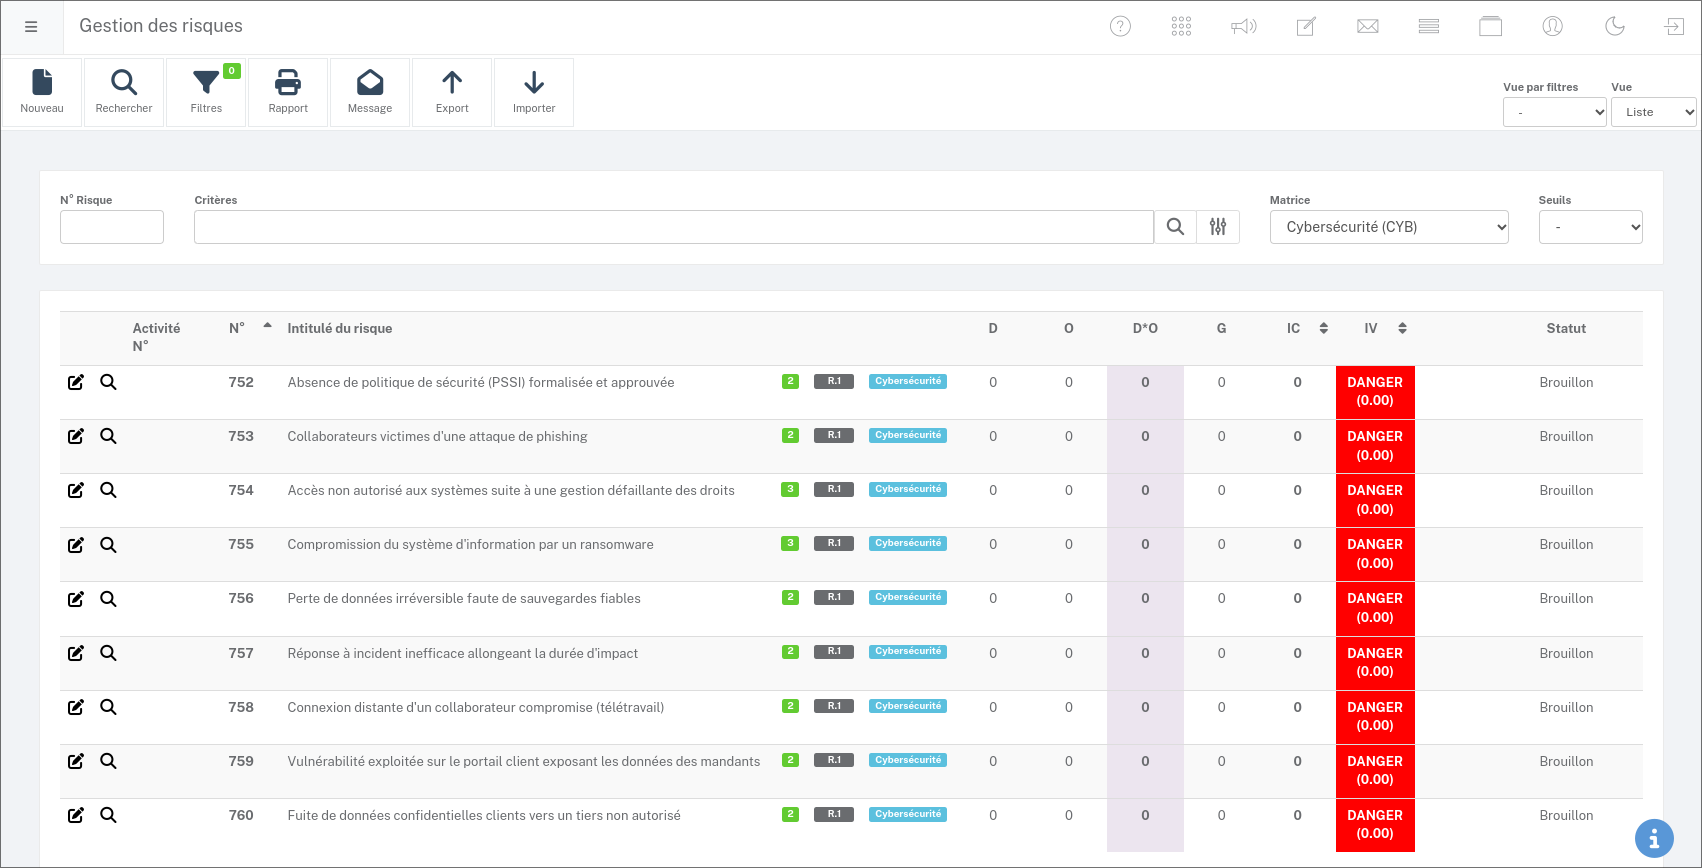Click the N° Risque input field
This screenshot has height=868, width=1702.
(112, 227)
